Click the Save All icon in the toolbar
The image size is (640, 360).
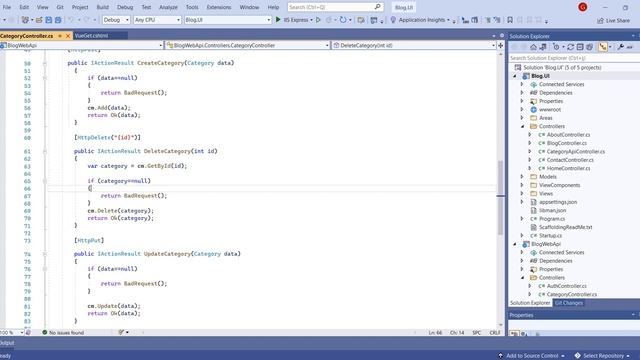pos(58,20)
